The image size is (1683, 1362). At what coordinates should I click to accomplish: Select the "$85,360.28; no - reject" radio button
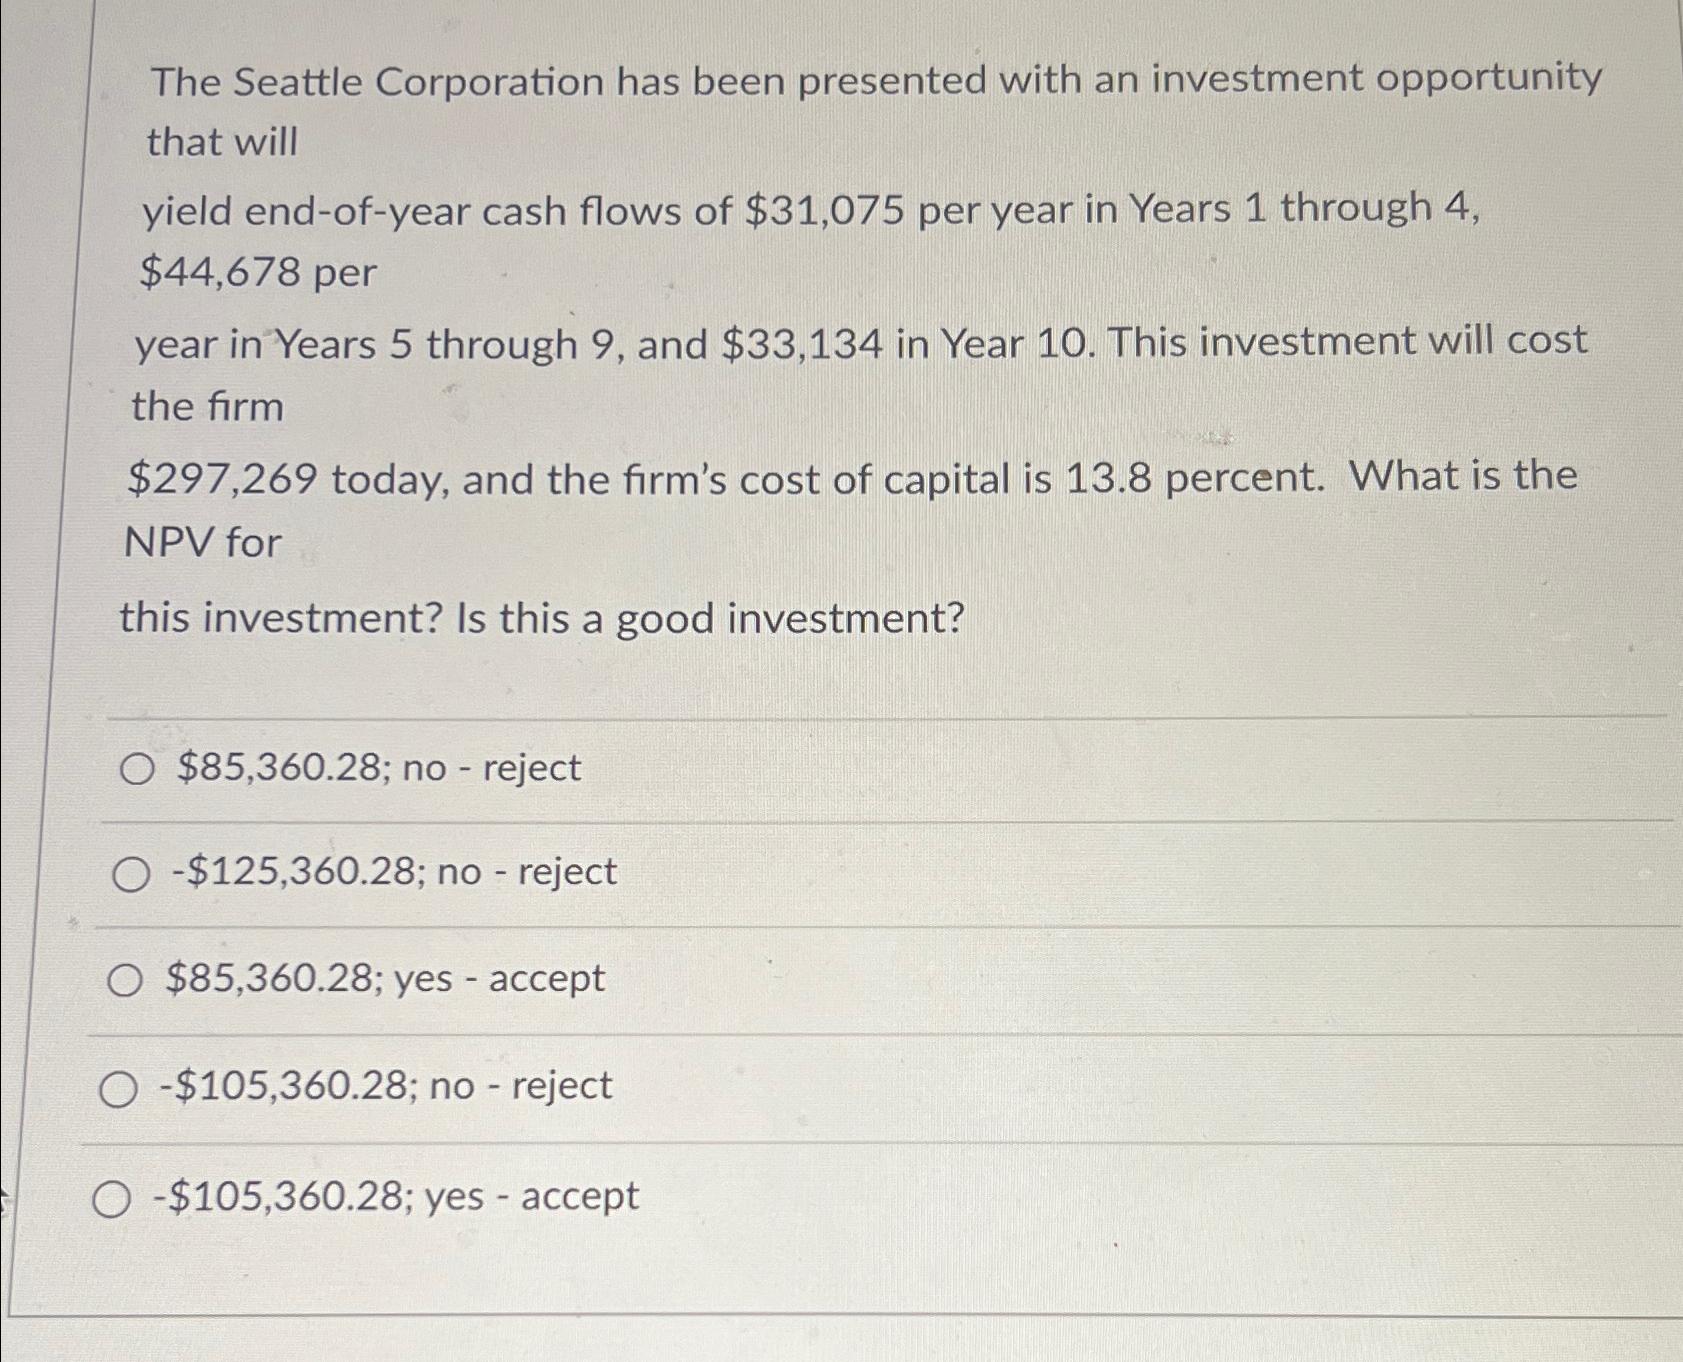137,770
